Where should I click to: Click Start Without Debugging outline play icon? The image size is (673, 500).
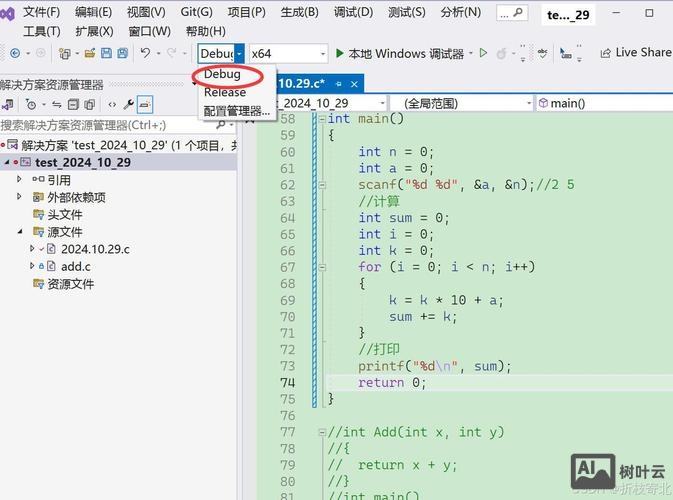click(483, 53)
